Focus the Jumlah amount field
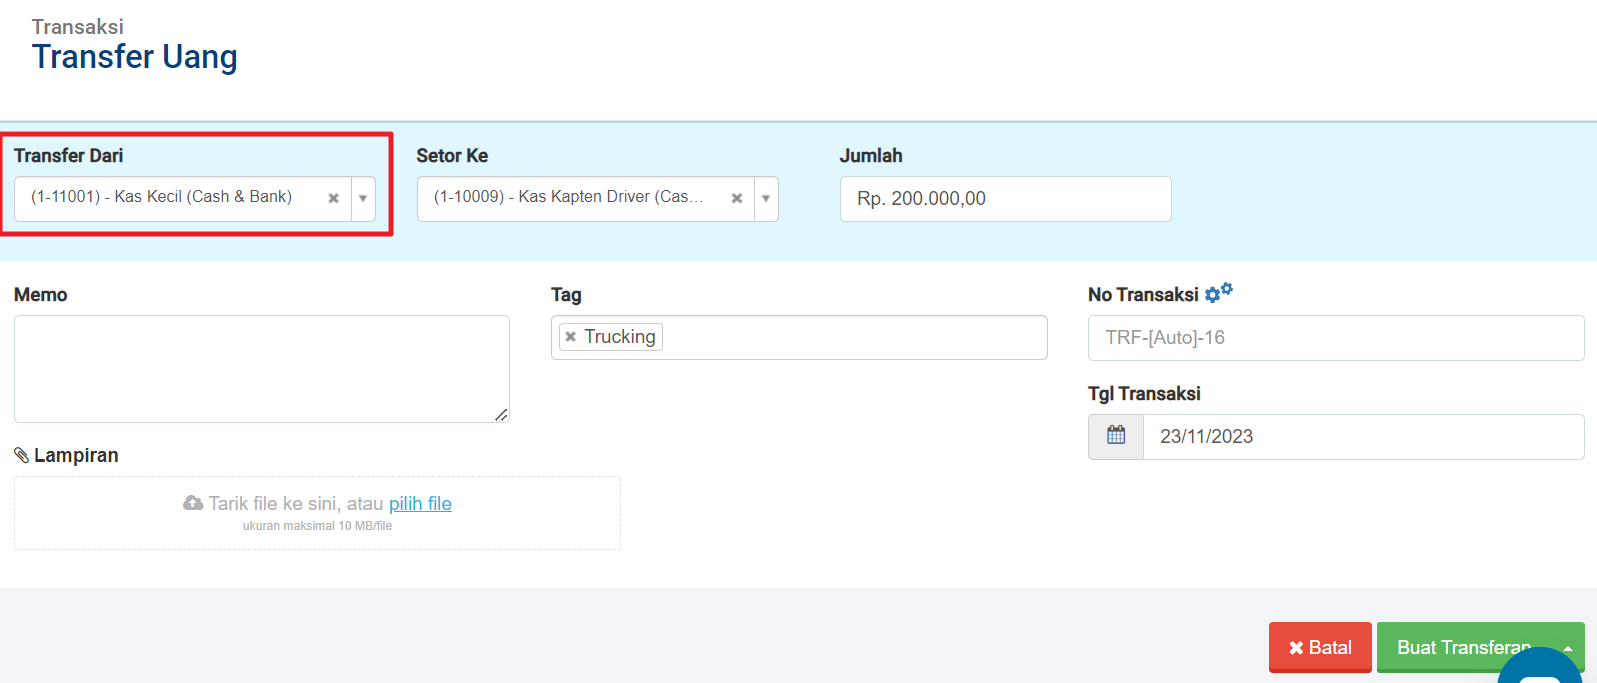Viewport: 1597px width, 683px height. pyautogui.click(x=1005, y=199)
